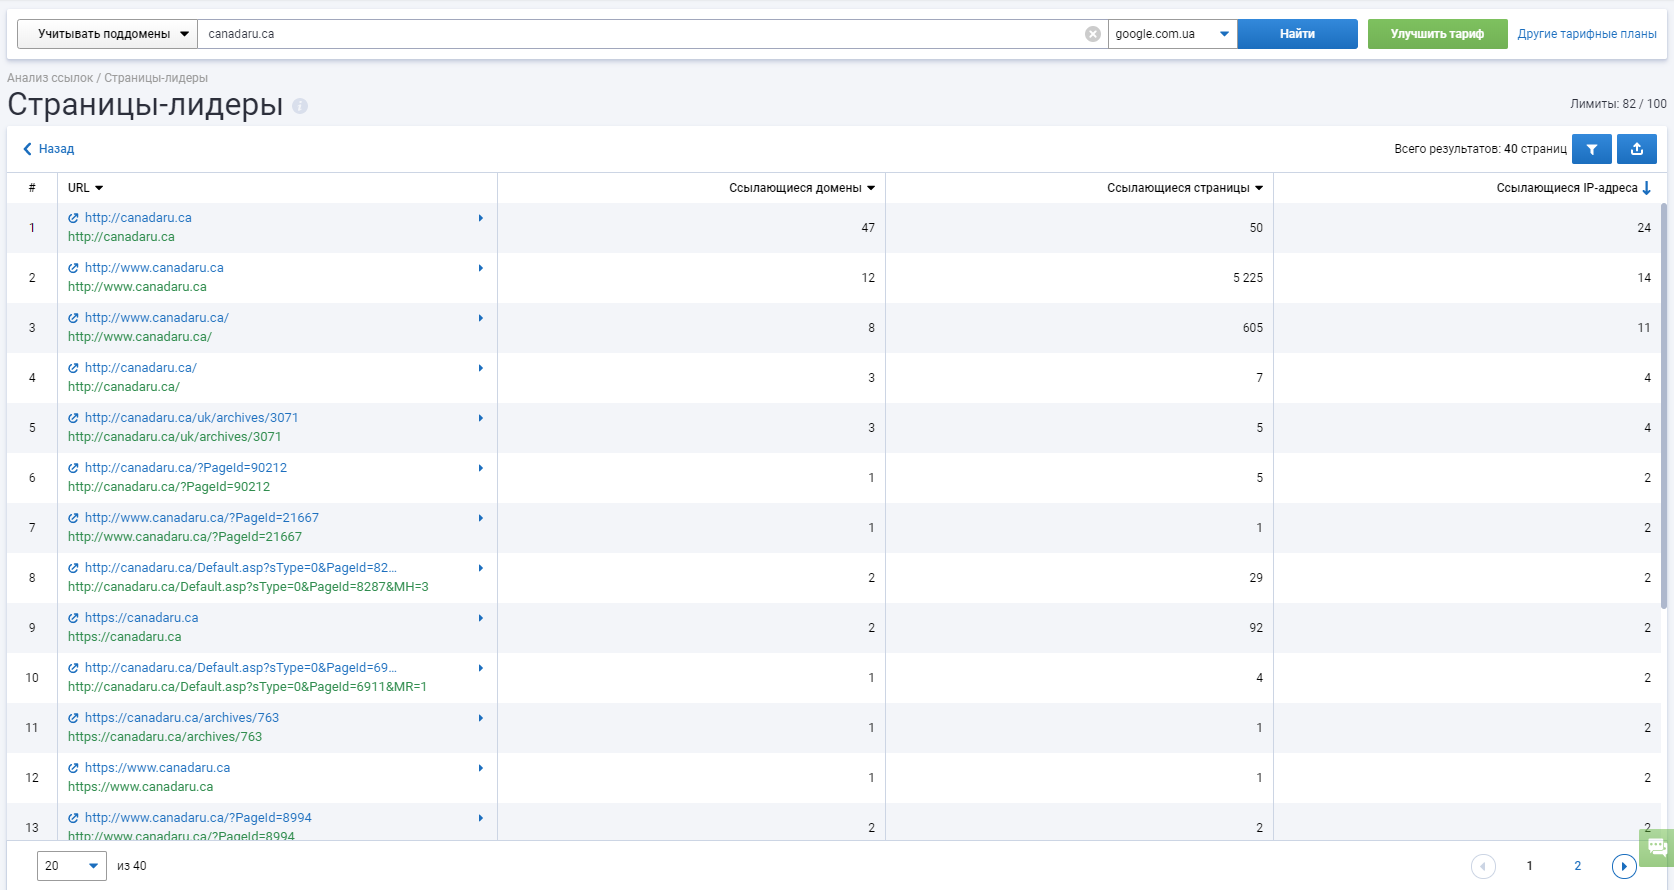This screenshot has width=1674, height=890.
Task: Click green URL text https://www.canadaru.ca
Action: coord(140,787)
